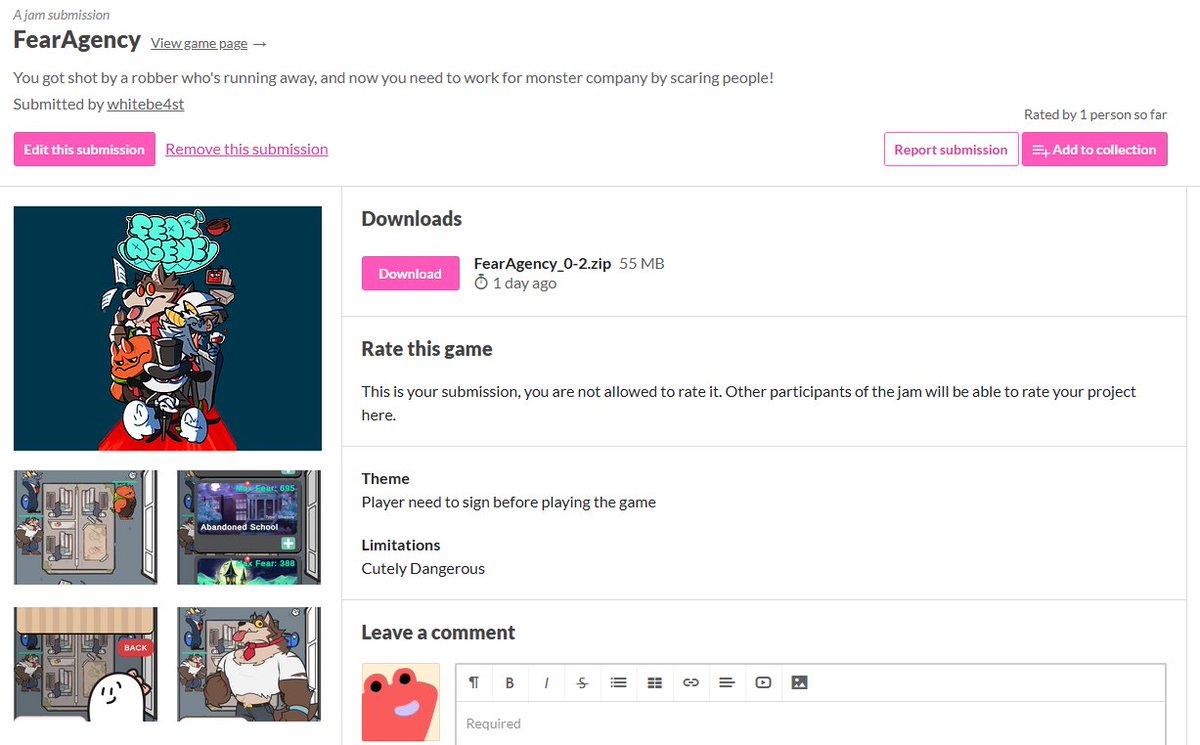
Task: Open whitebe4st author profile link
Action: (x=145, y=104)
